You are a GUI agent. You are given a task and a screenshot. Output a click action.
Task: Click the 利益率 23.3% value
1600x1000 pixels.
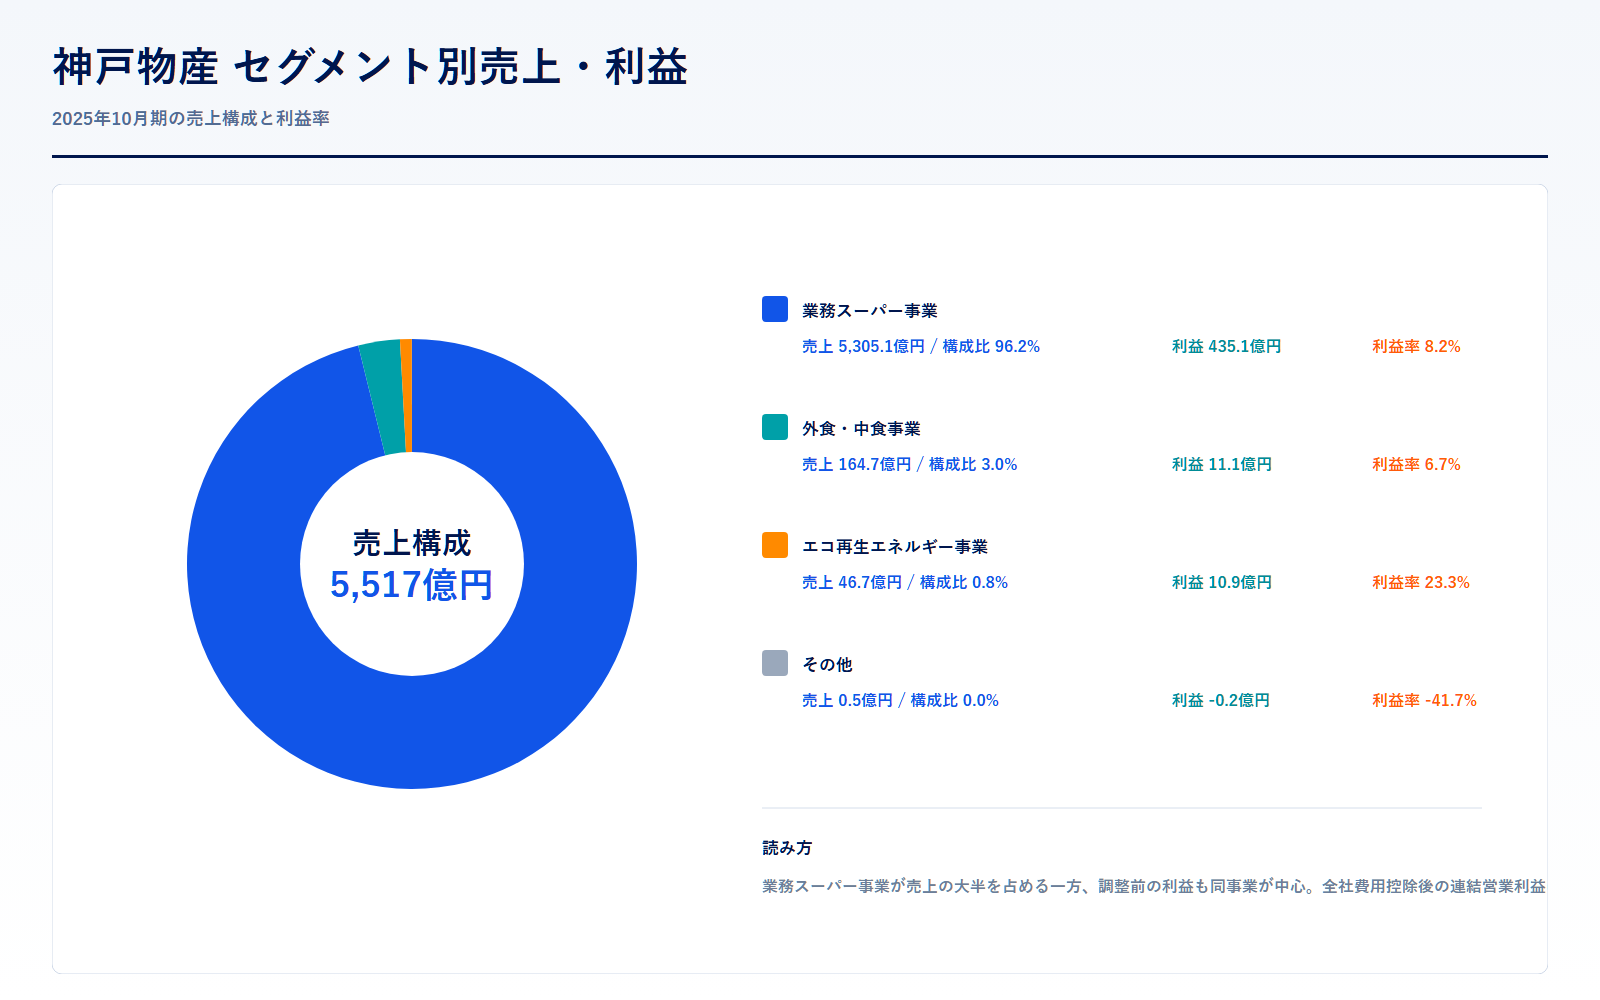tap(1421, 582)
